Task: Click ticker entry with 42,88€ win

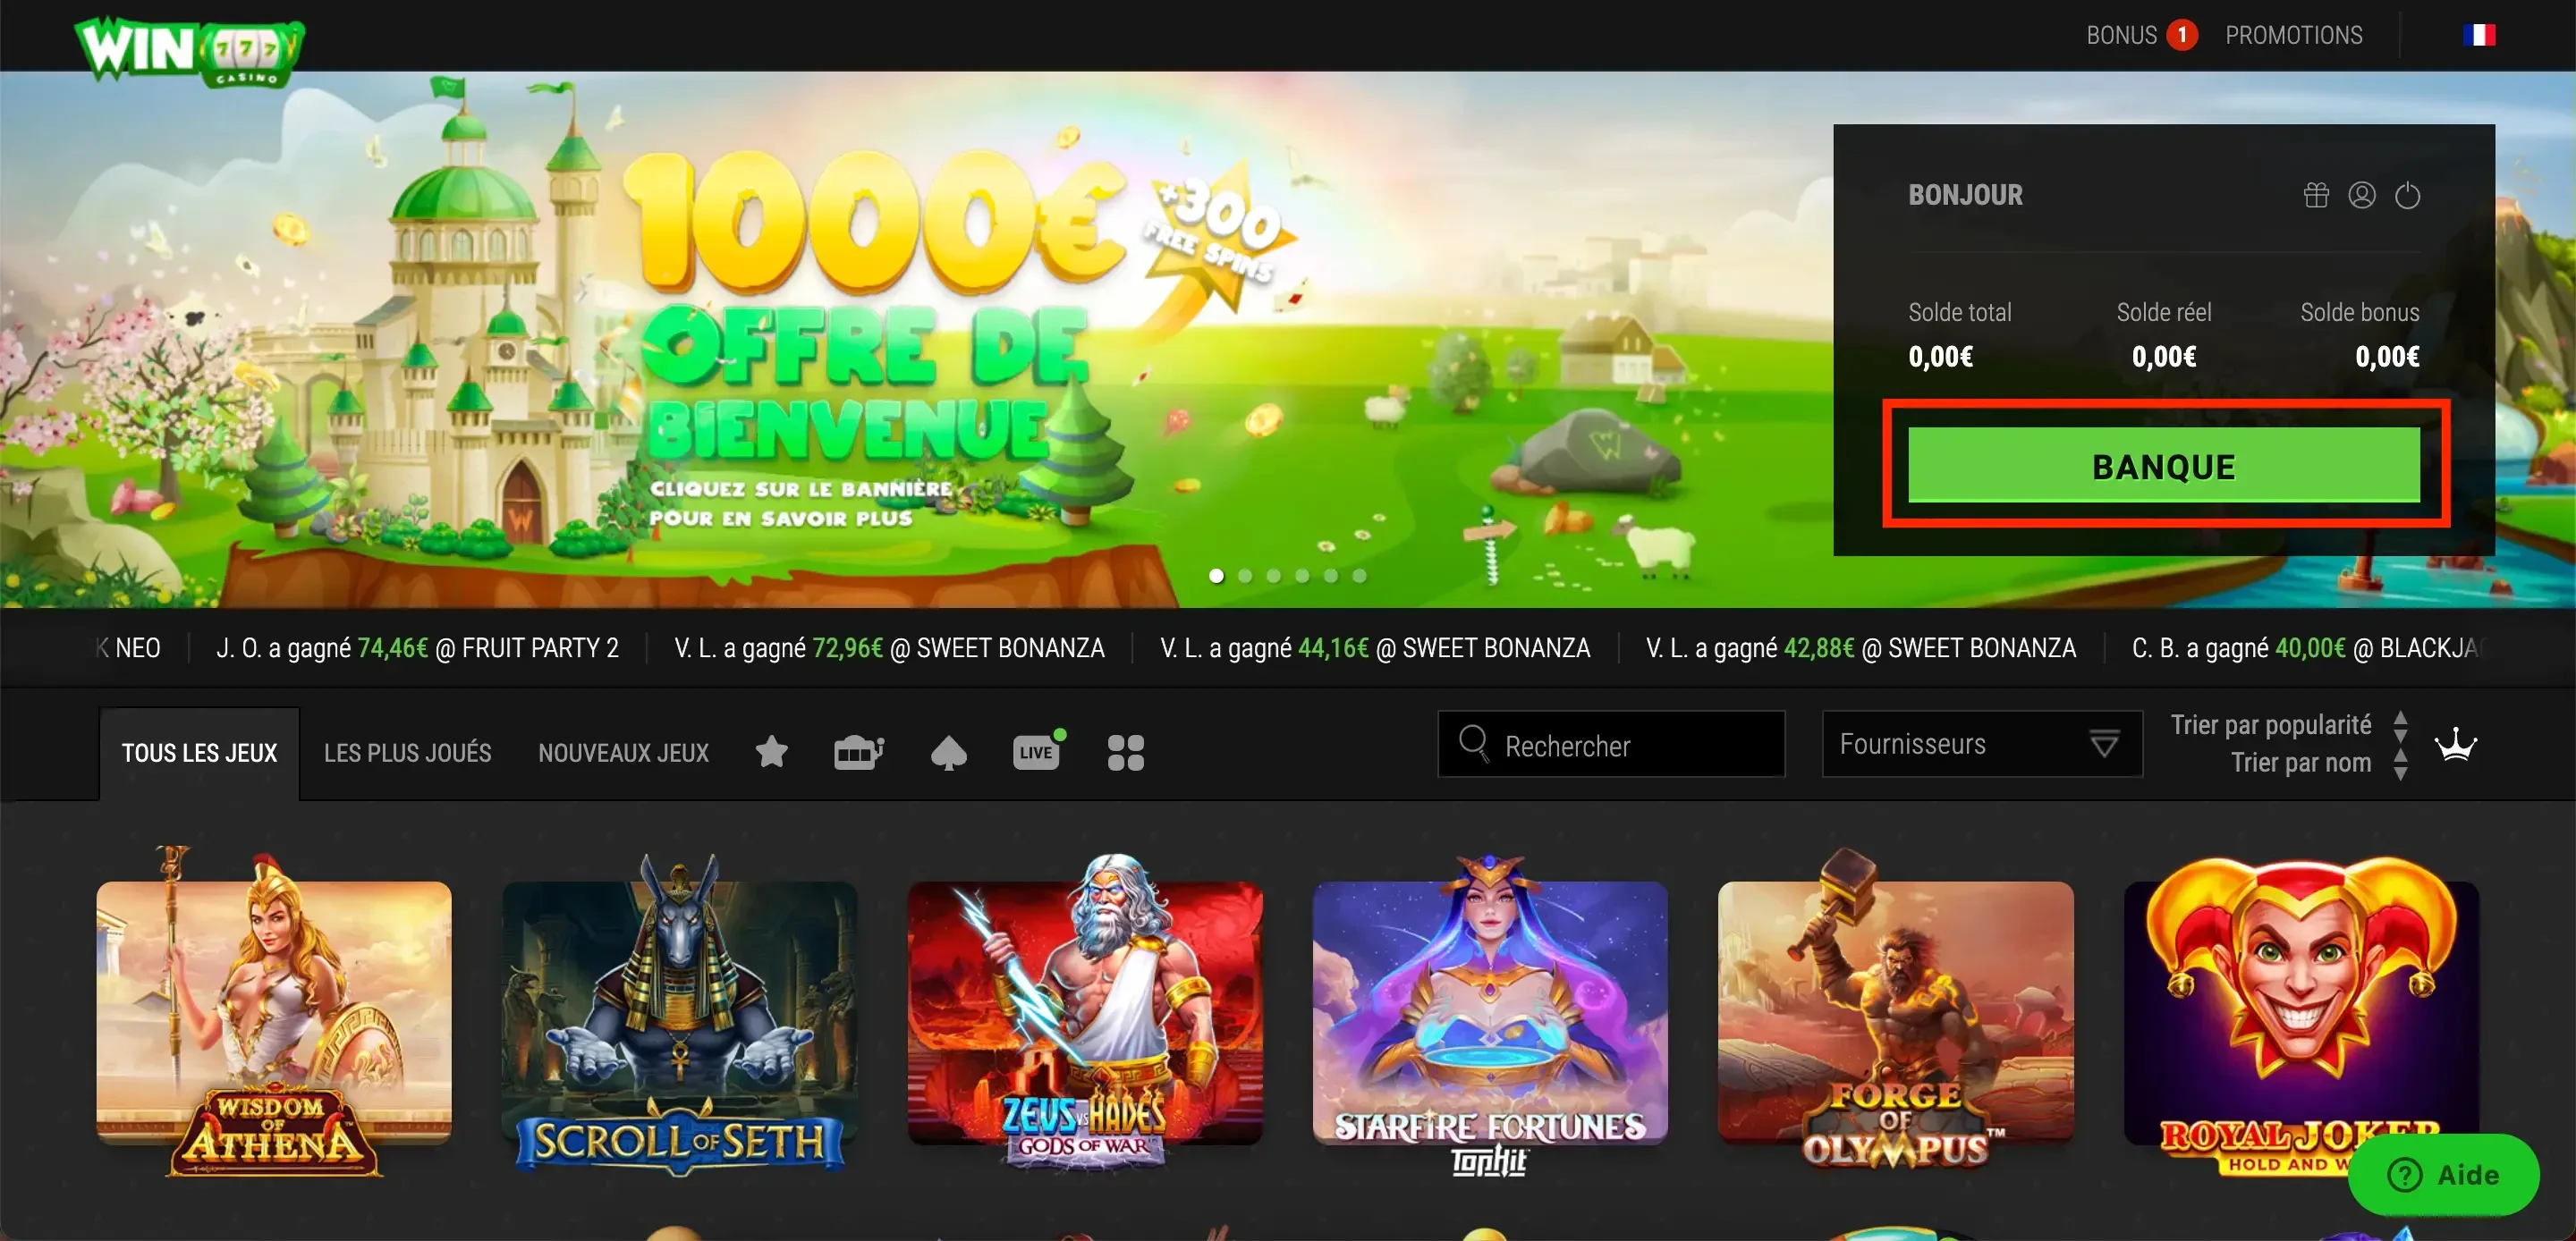Action: tap(1861, 648)
